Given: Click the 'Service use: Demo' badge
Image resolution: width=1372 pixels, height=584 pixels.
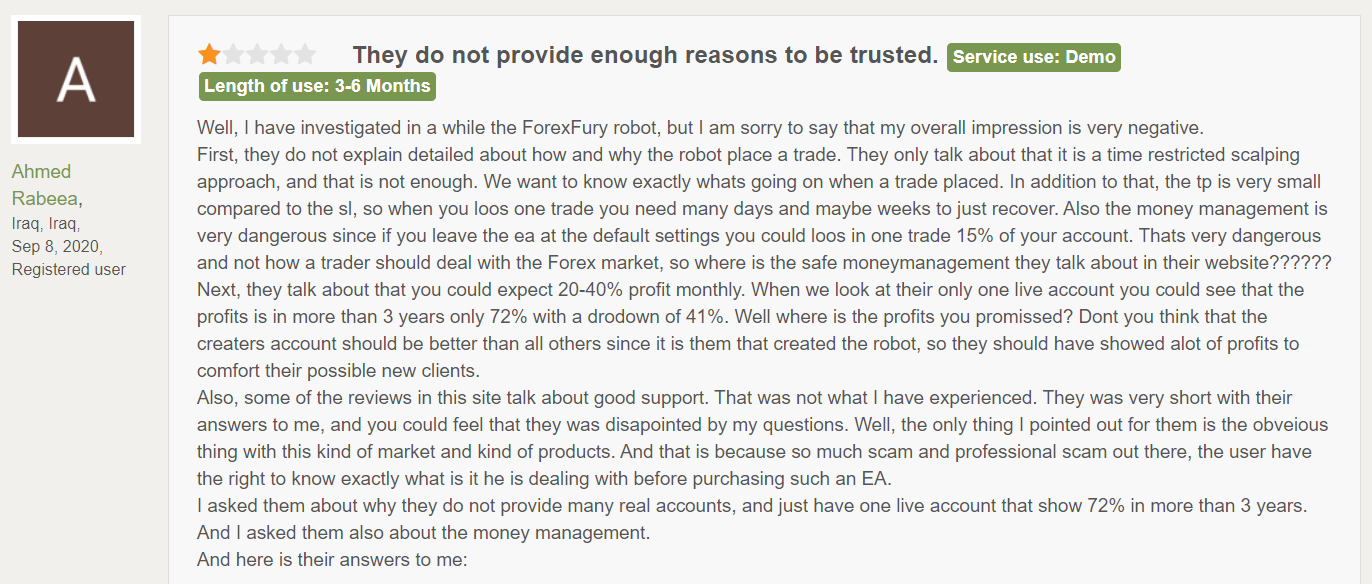Looking at the screenshot, I should point(1034,57).
